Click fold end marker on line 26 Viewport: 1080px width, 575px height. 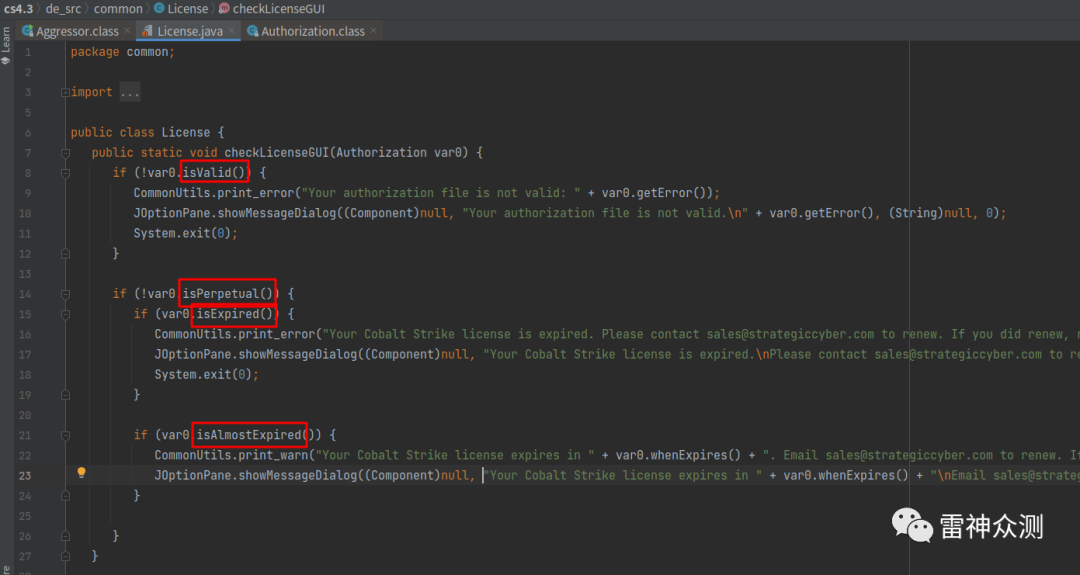click(65, 536)
